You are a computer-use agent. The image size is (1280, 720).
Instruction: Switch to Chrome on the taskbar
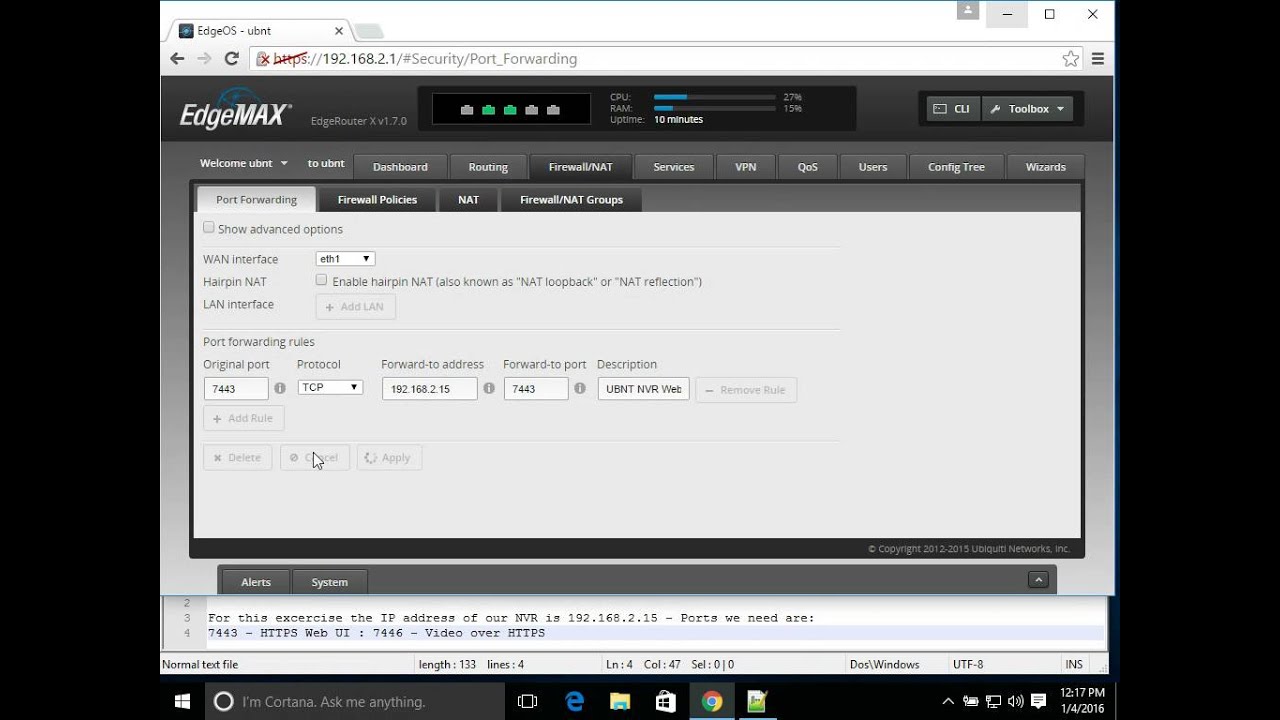(x=712, y=701)
